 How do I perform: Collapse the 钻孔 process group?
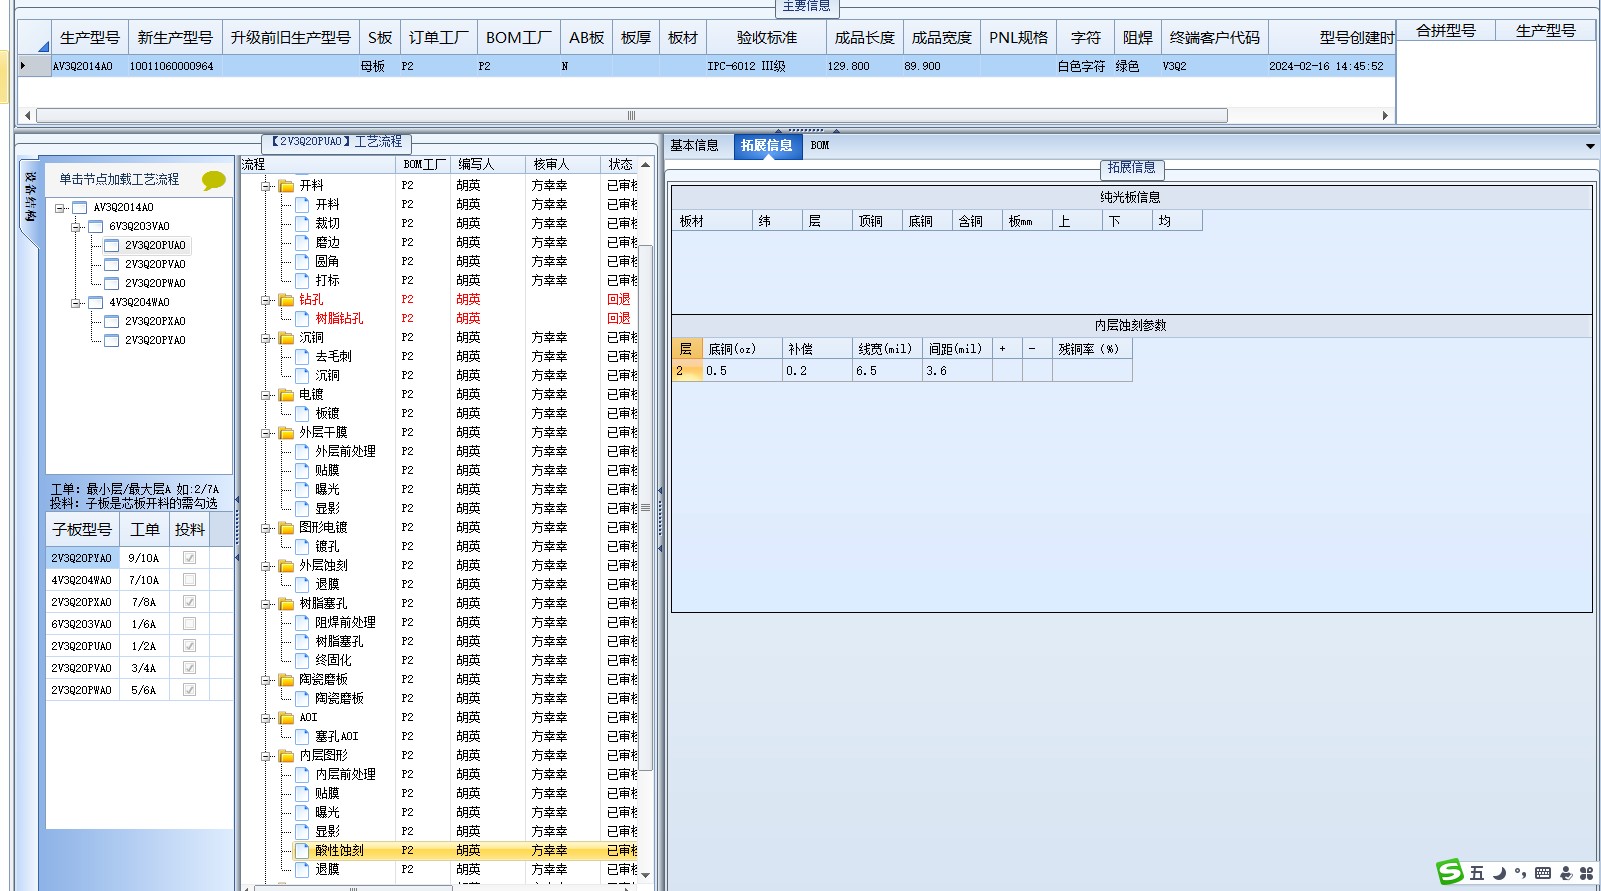pyautogui.click(x=267, y=300)
